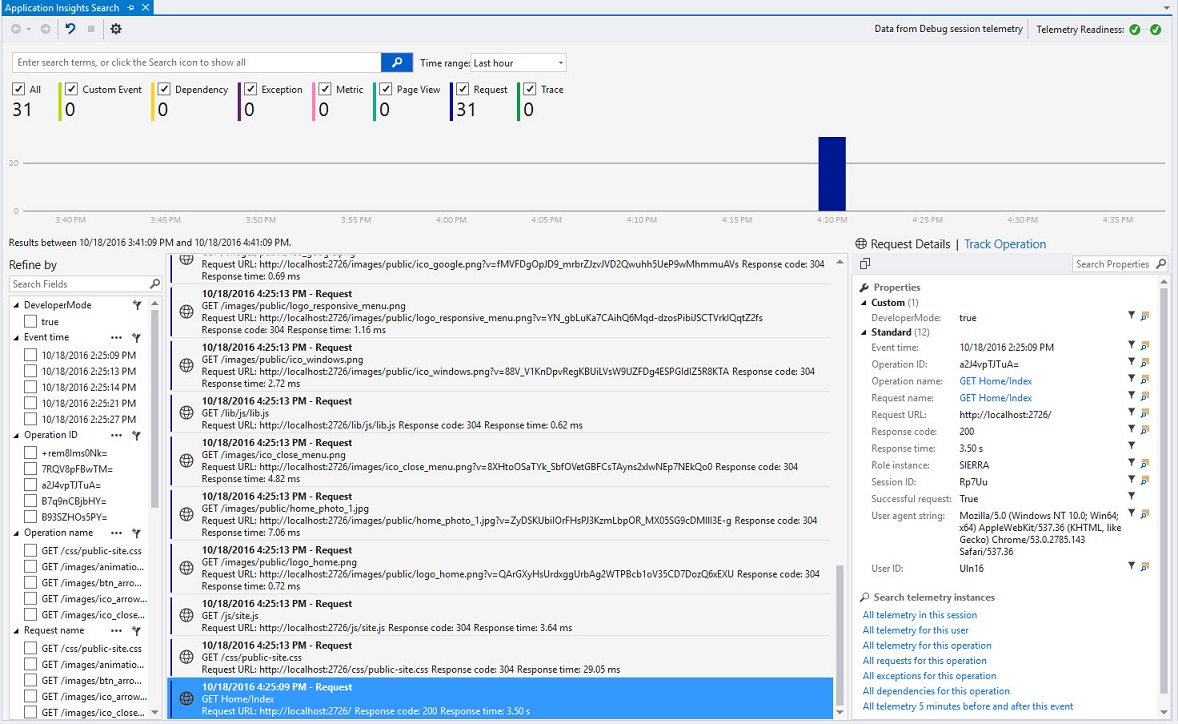This screenshot has width=1178, height=724.
Task: Search for the Request URL value
Action: pyautogui.click(x=1145, y=414)
